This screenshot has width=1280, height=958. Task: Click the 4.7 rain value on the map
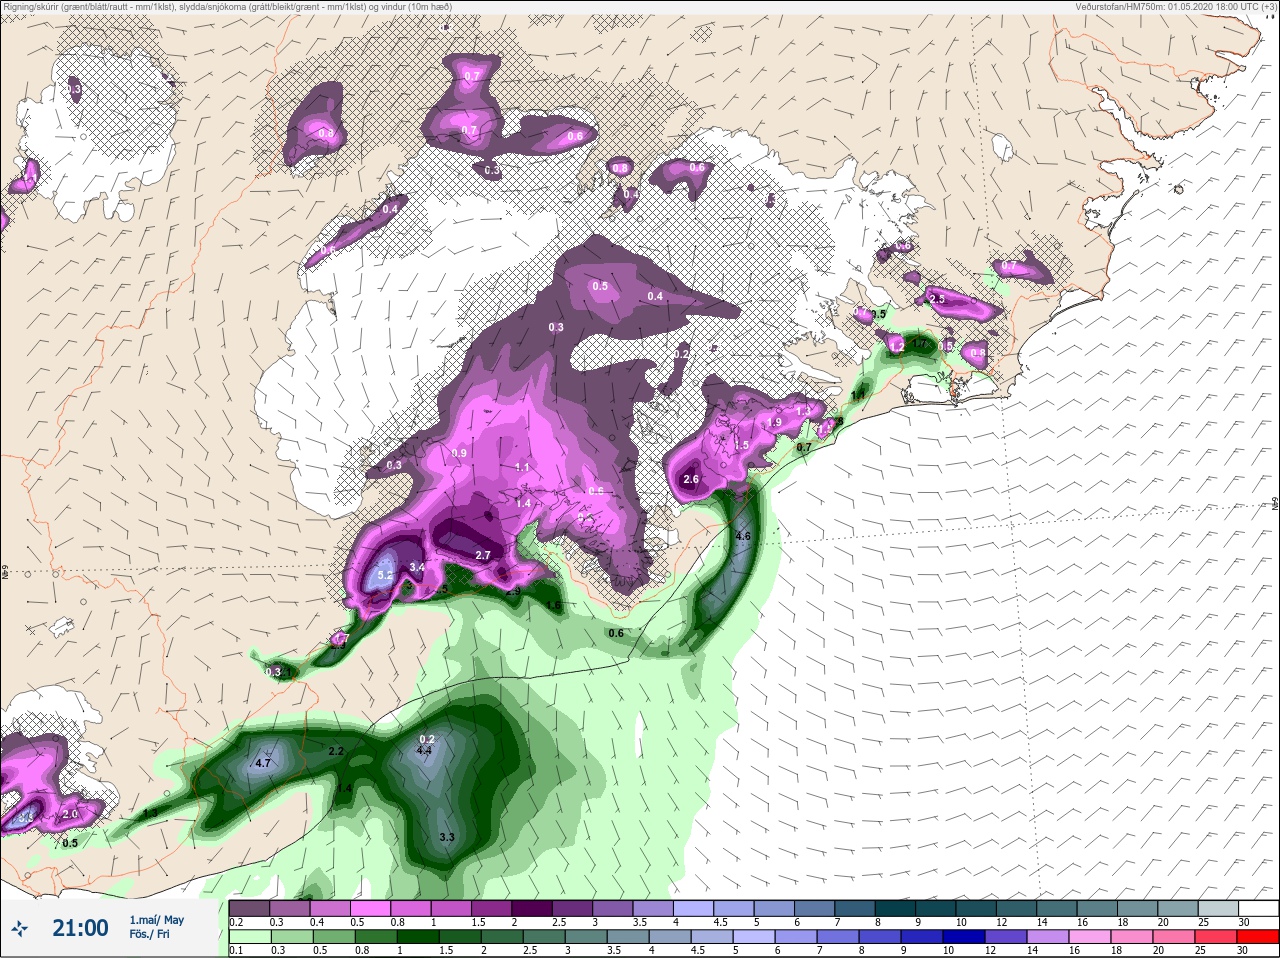(264, 763)
